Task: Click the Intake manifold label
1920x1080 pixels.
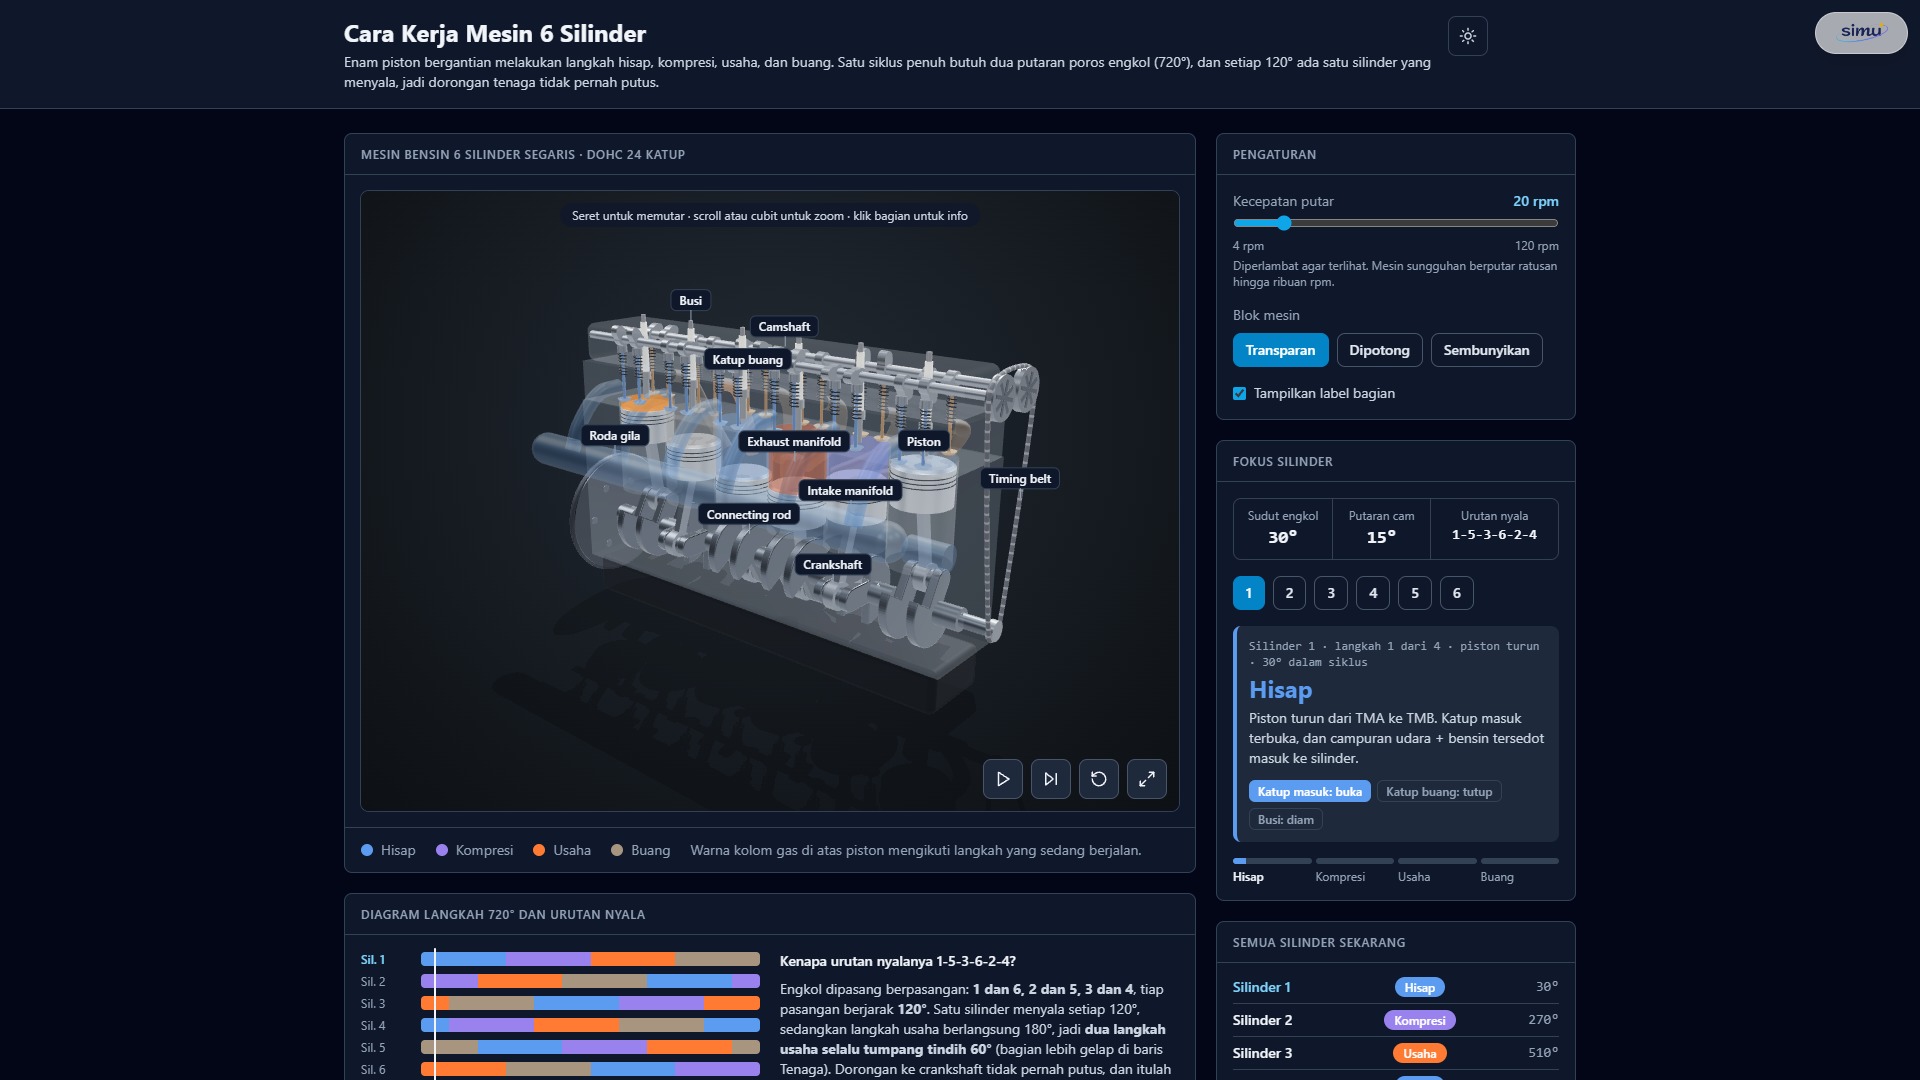Action: pyautogui.click(x=850, y=491)
